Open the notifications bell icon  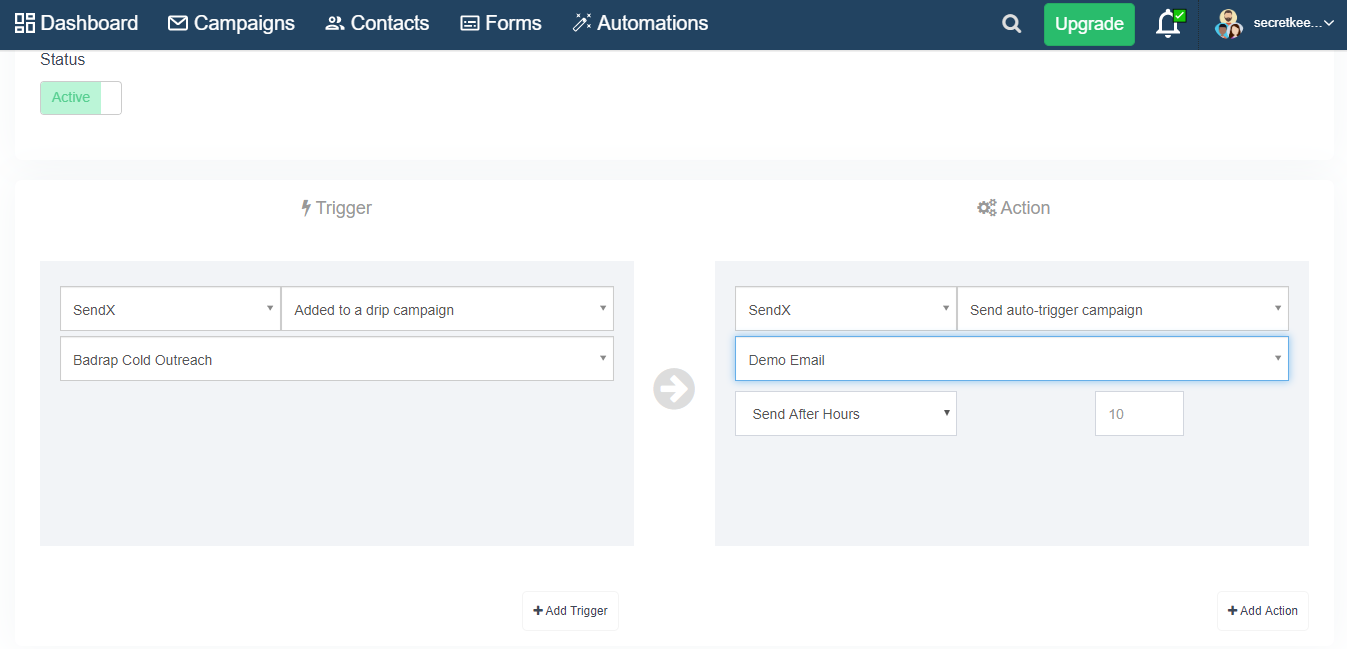coord(1167,24)
